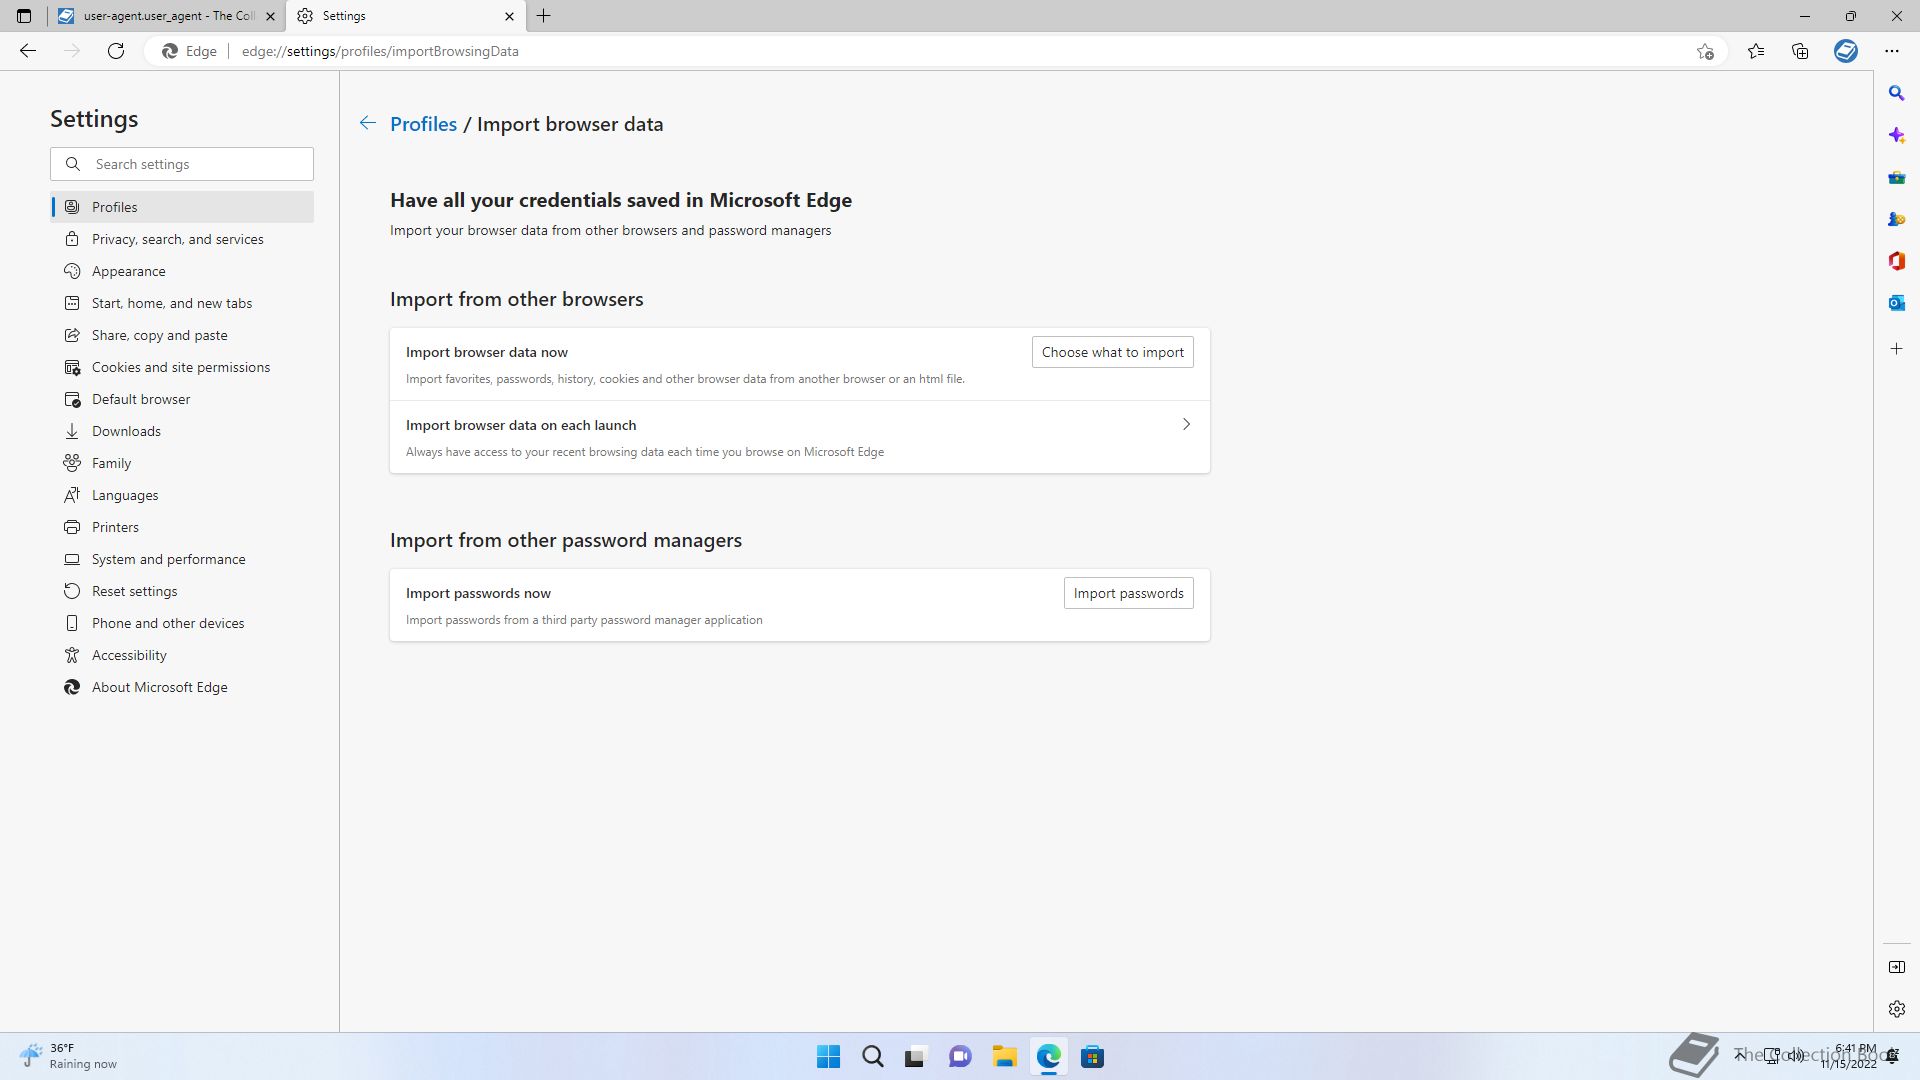Click the Favorites star icon in toolbar
The width and height of the screenshot is (1920, 1080).
point(1755,51)
